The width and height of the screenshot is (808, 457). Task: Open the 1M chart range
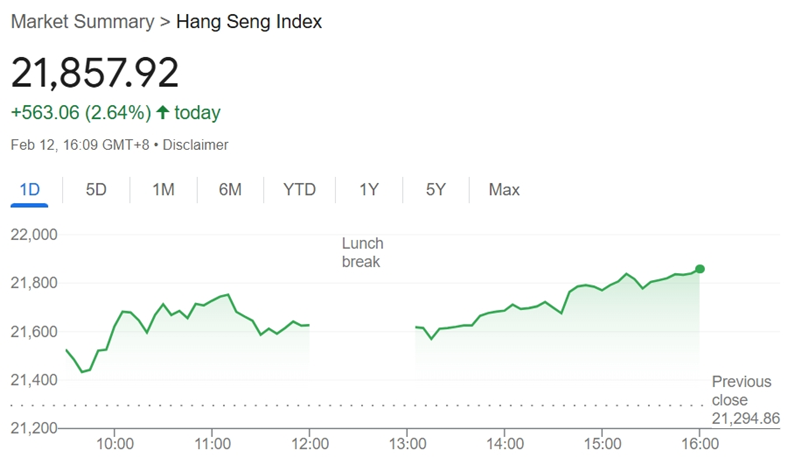pyautogui.click(x=163, y=190)
